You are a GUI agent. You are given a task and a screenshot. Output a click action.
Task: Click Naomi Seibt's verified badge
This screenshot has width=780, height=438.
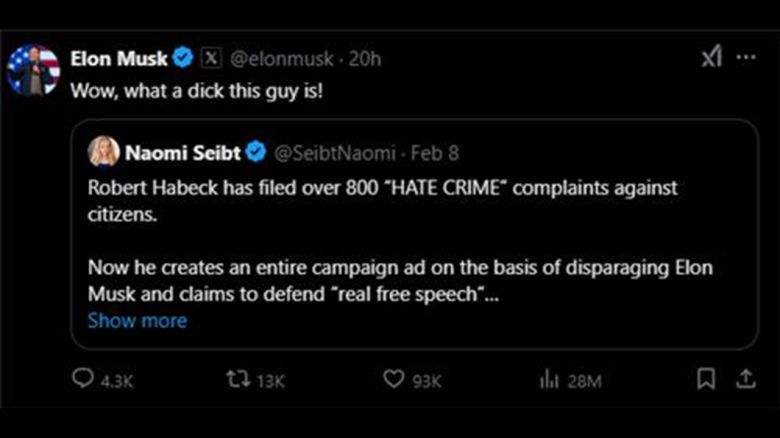coord(255,153)
